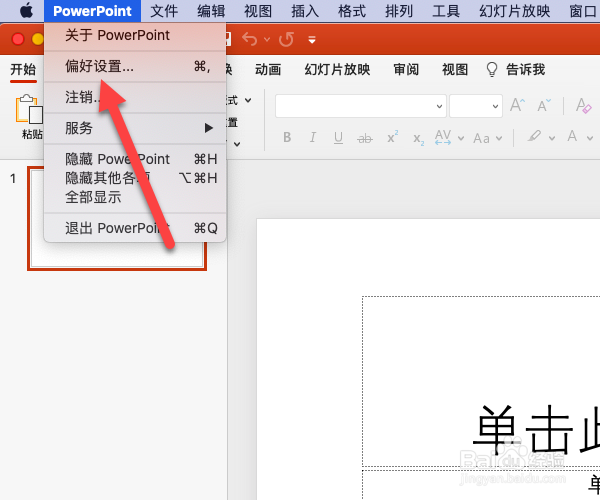Open font color dropdown arrow
600x500 pixels.
(590, 138)
